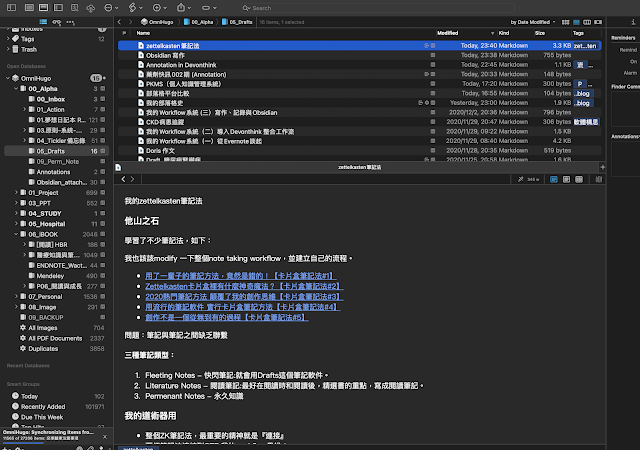Viewport: 640px width, 450px height.
Task: Toggle the sidebar with the toolbar sidebar icon
Action: [11, 7]
